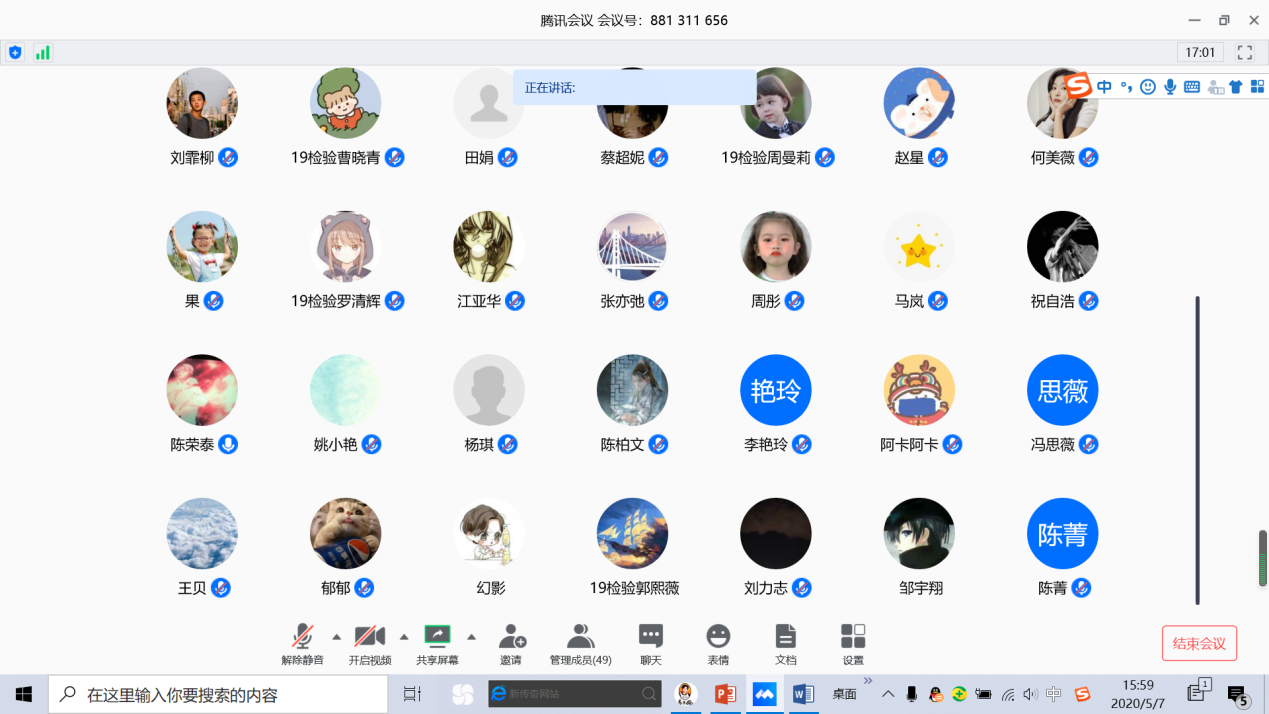Image resolution: width=1269 pixels, height=714 pixels.
Task: Turn on camera with 开启视频 button
Action: click(369, 643)
